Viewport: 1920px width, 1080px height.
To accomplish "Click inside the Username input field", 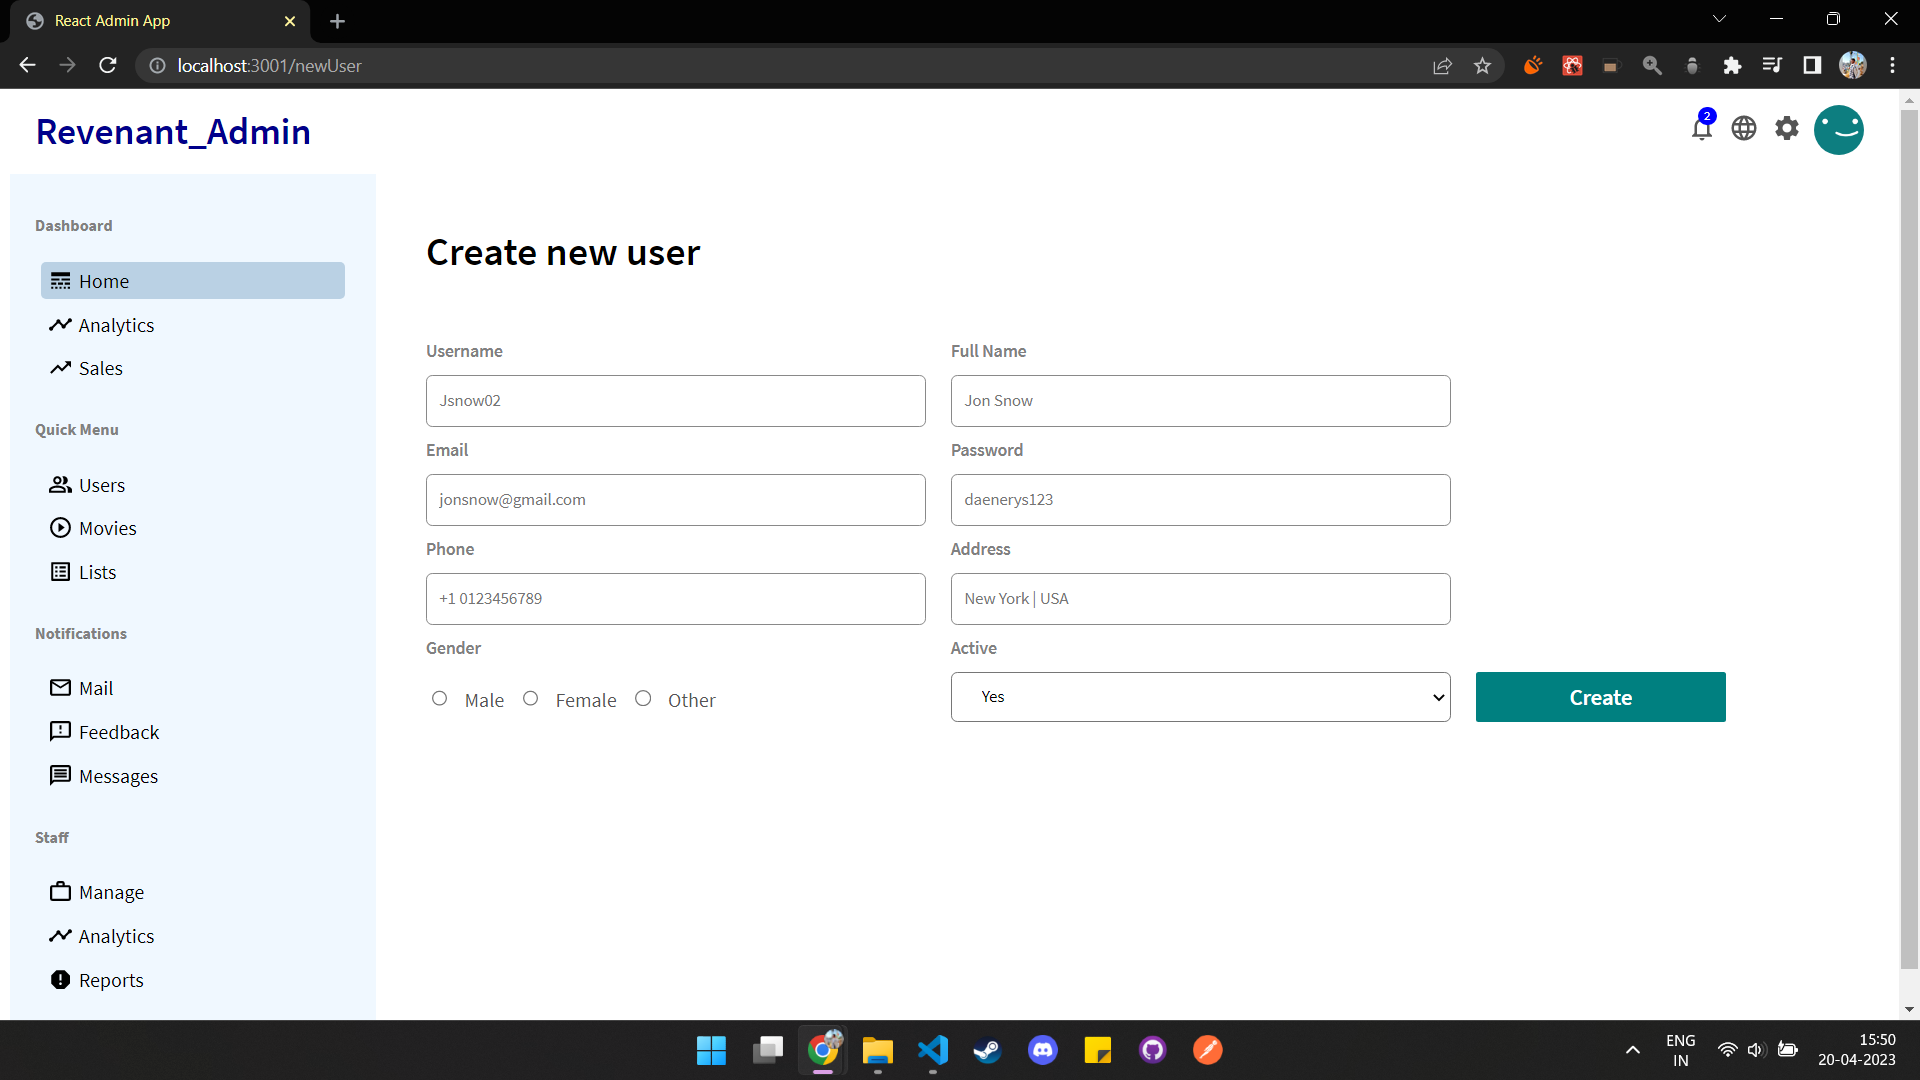I will [x=675, y=401].
